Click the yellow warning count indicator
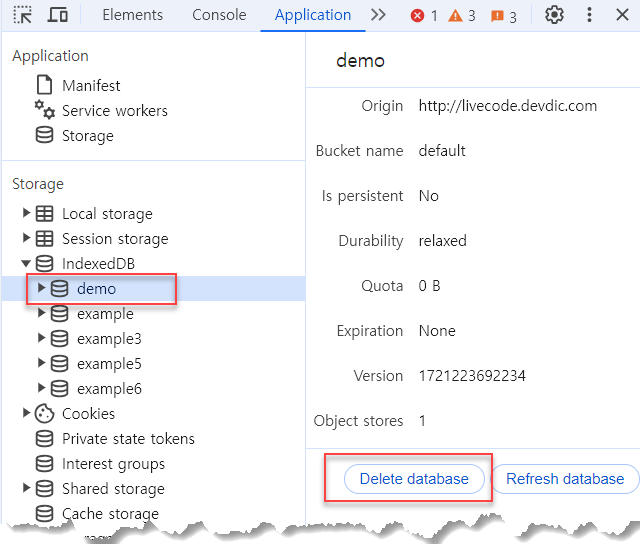Image resolution: width=640 pixels, height=544 pixels. (x=462, y=16)
